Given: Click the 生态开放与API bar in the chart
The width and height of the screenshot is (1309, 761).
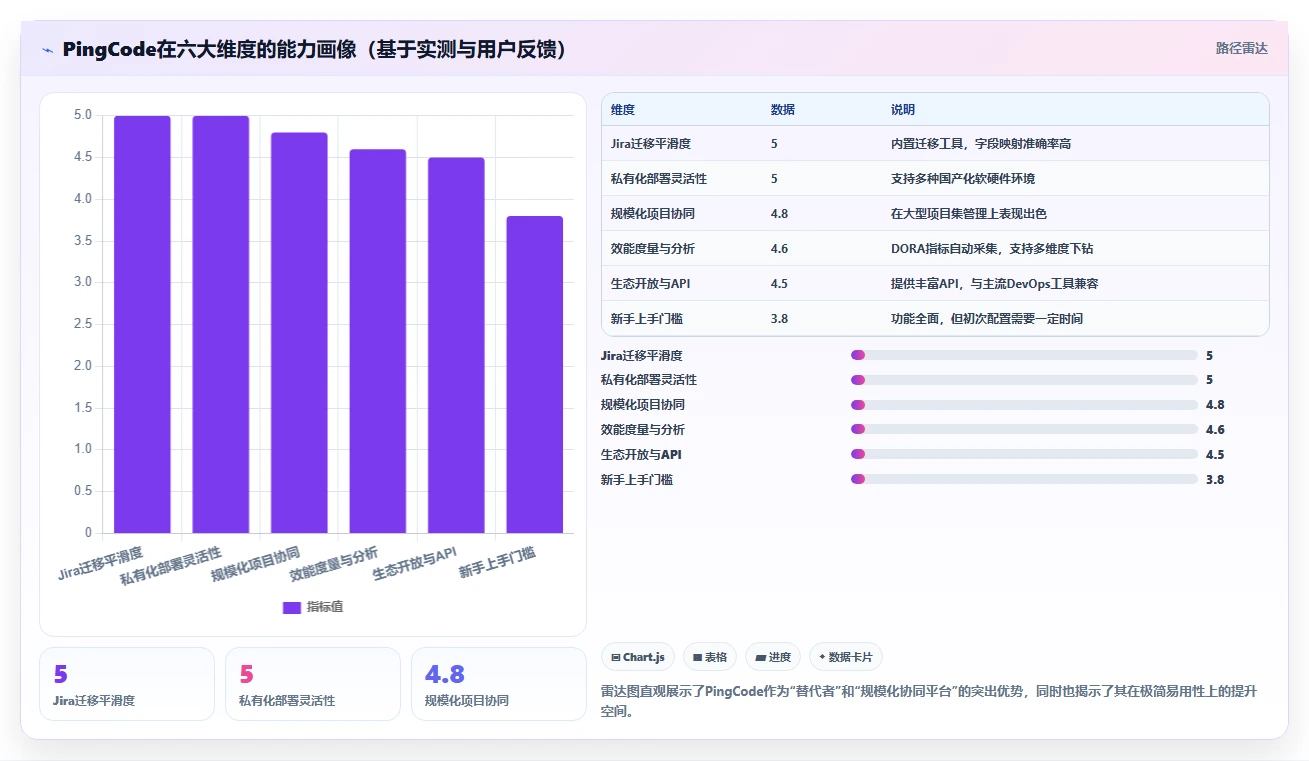Looking at the screenshot, I should 456,345.
